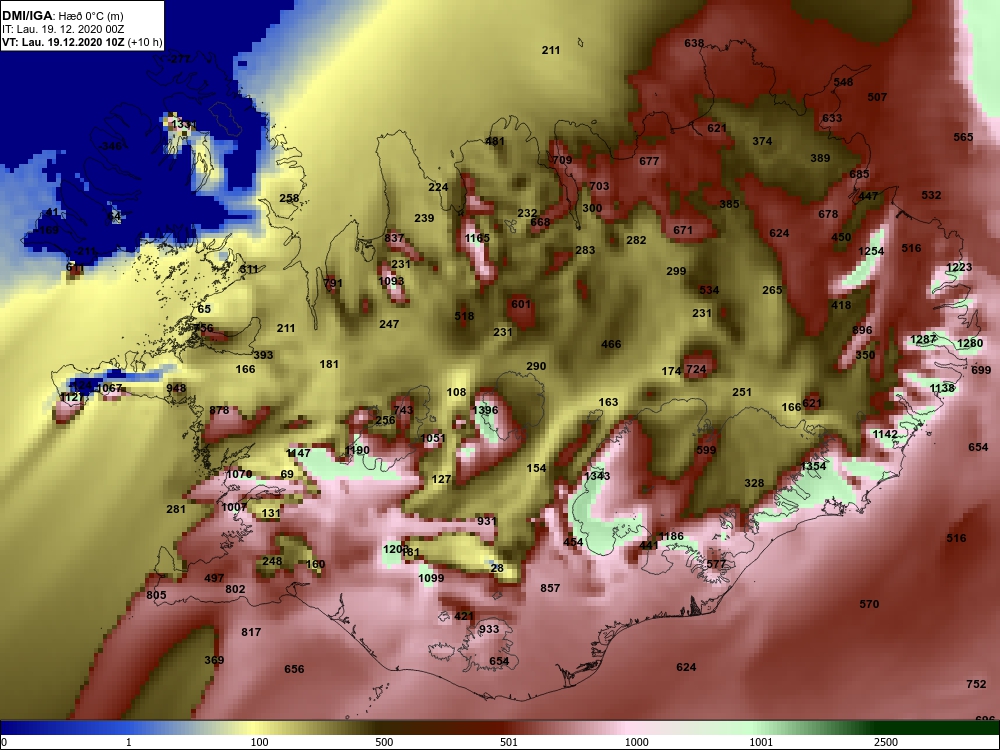This screenshot has height=750, width=1000.
Task: Click the title text 'DMI/IGA: Hæð 0°C (m)'
Action: pyautogui.click(x=62, y=16)
